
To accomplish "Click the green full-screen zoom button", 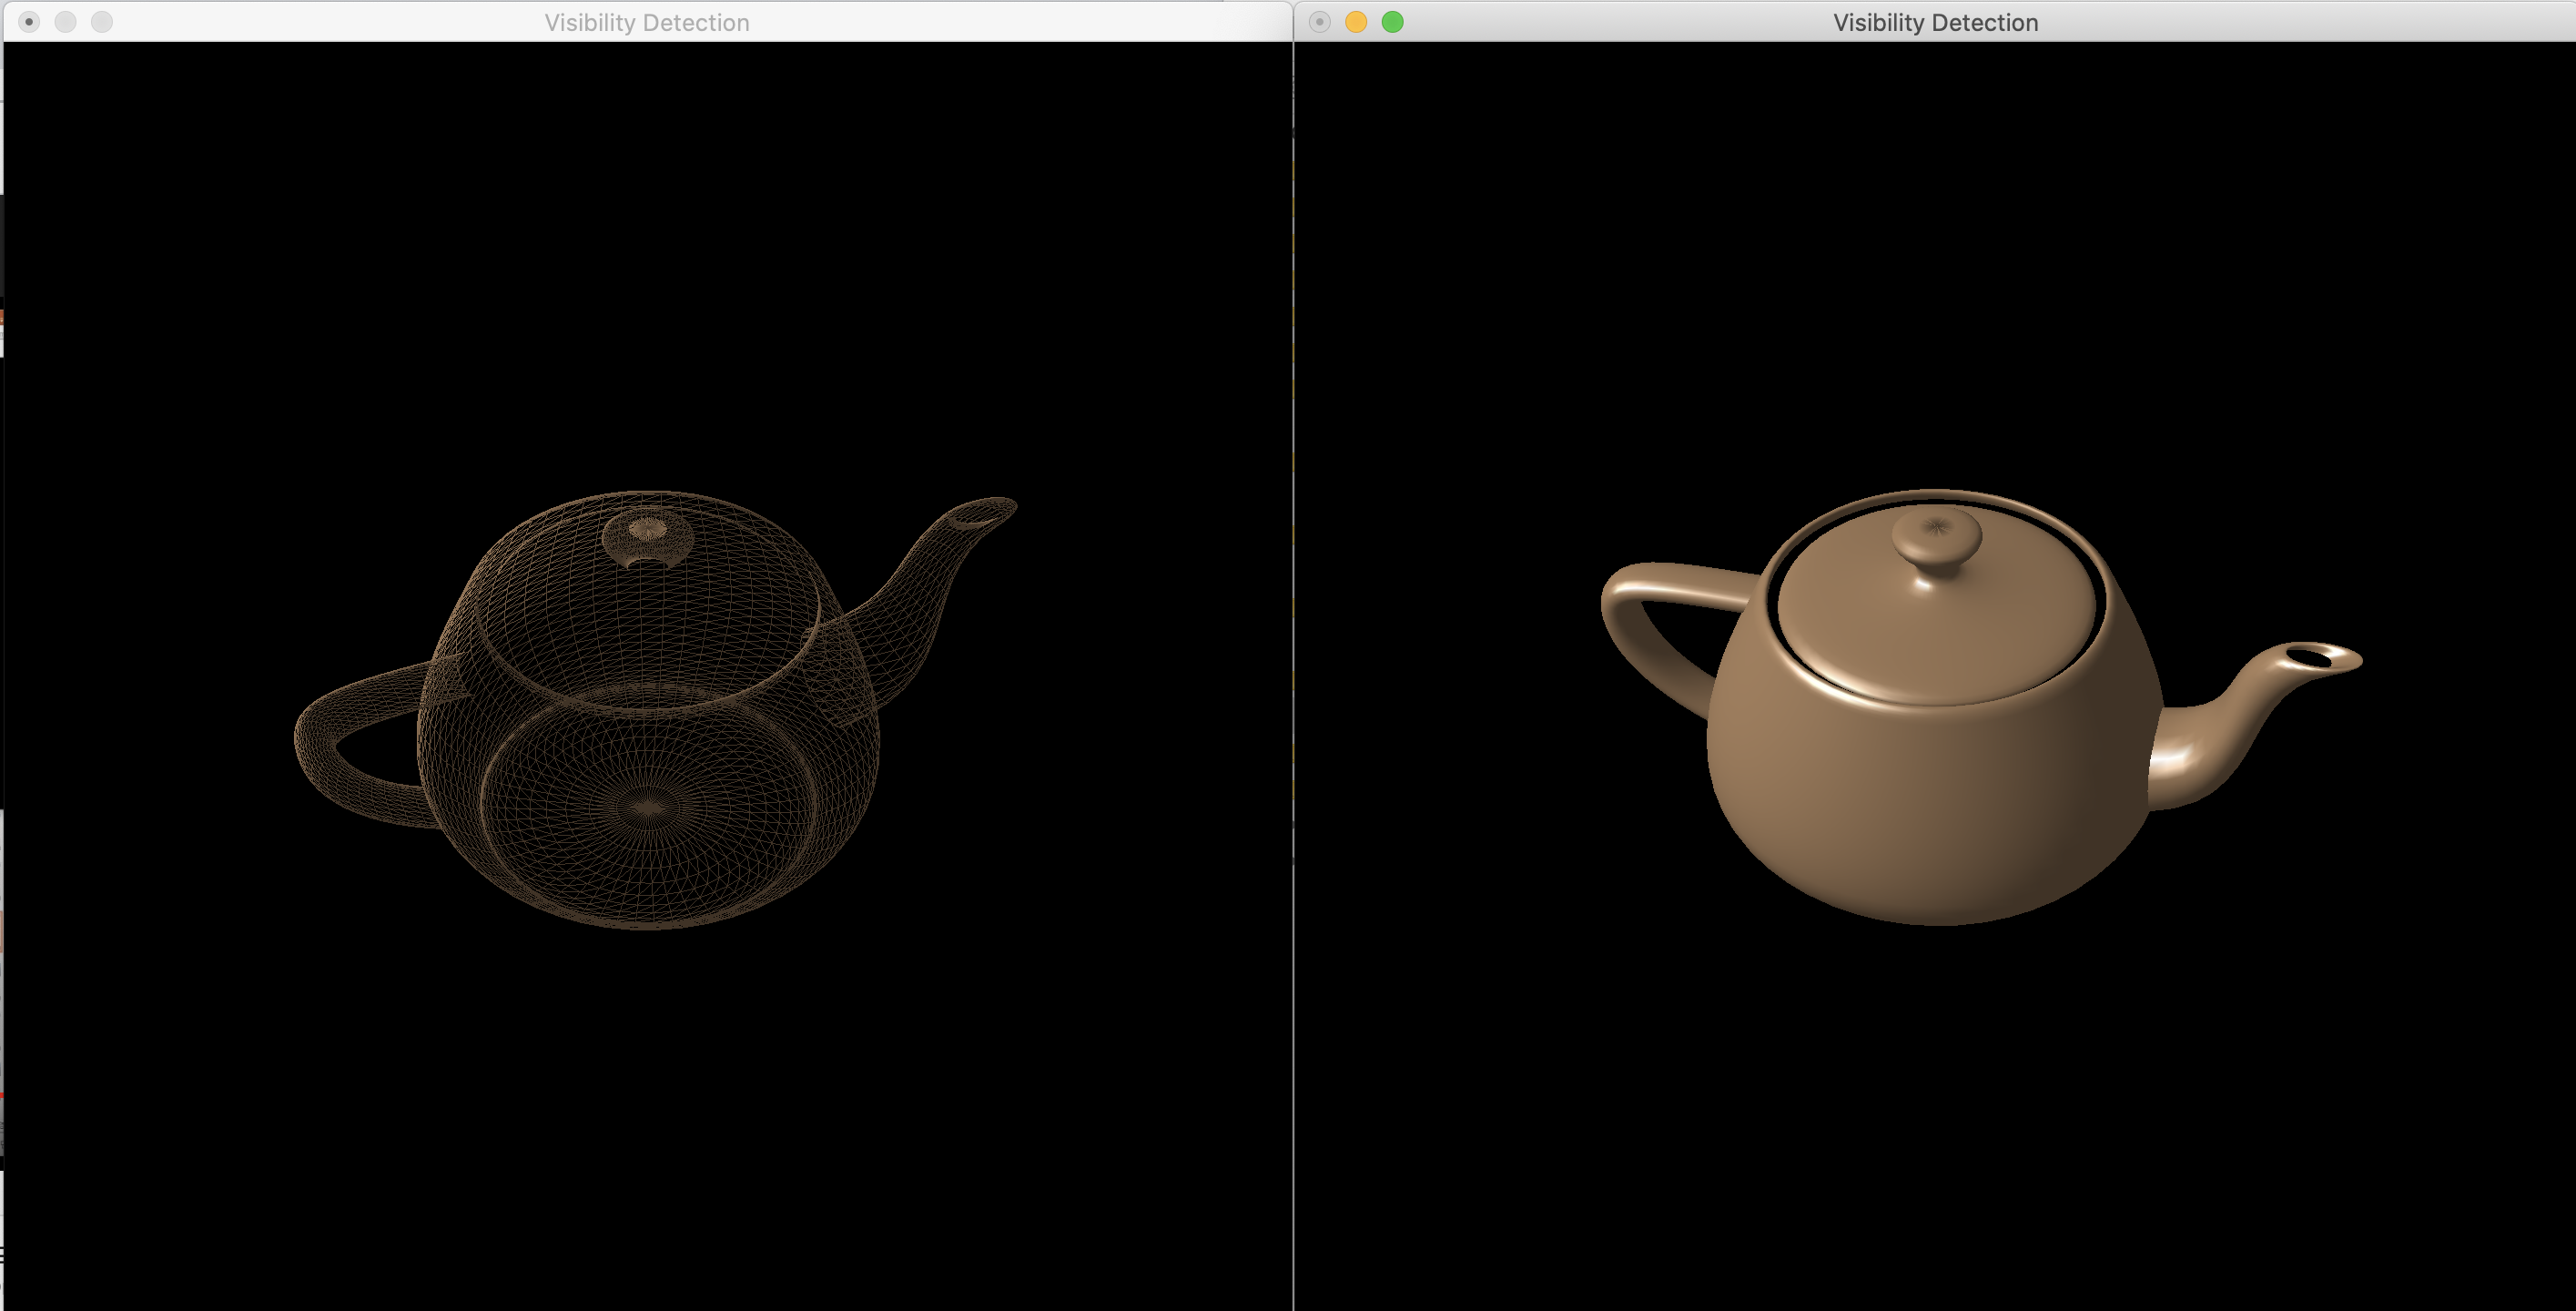I will [x=1392, y=22].
